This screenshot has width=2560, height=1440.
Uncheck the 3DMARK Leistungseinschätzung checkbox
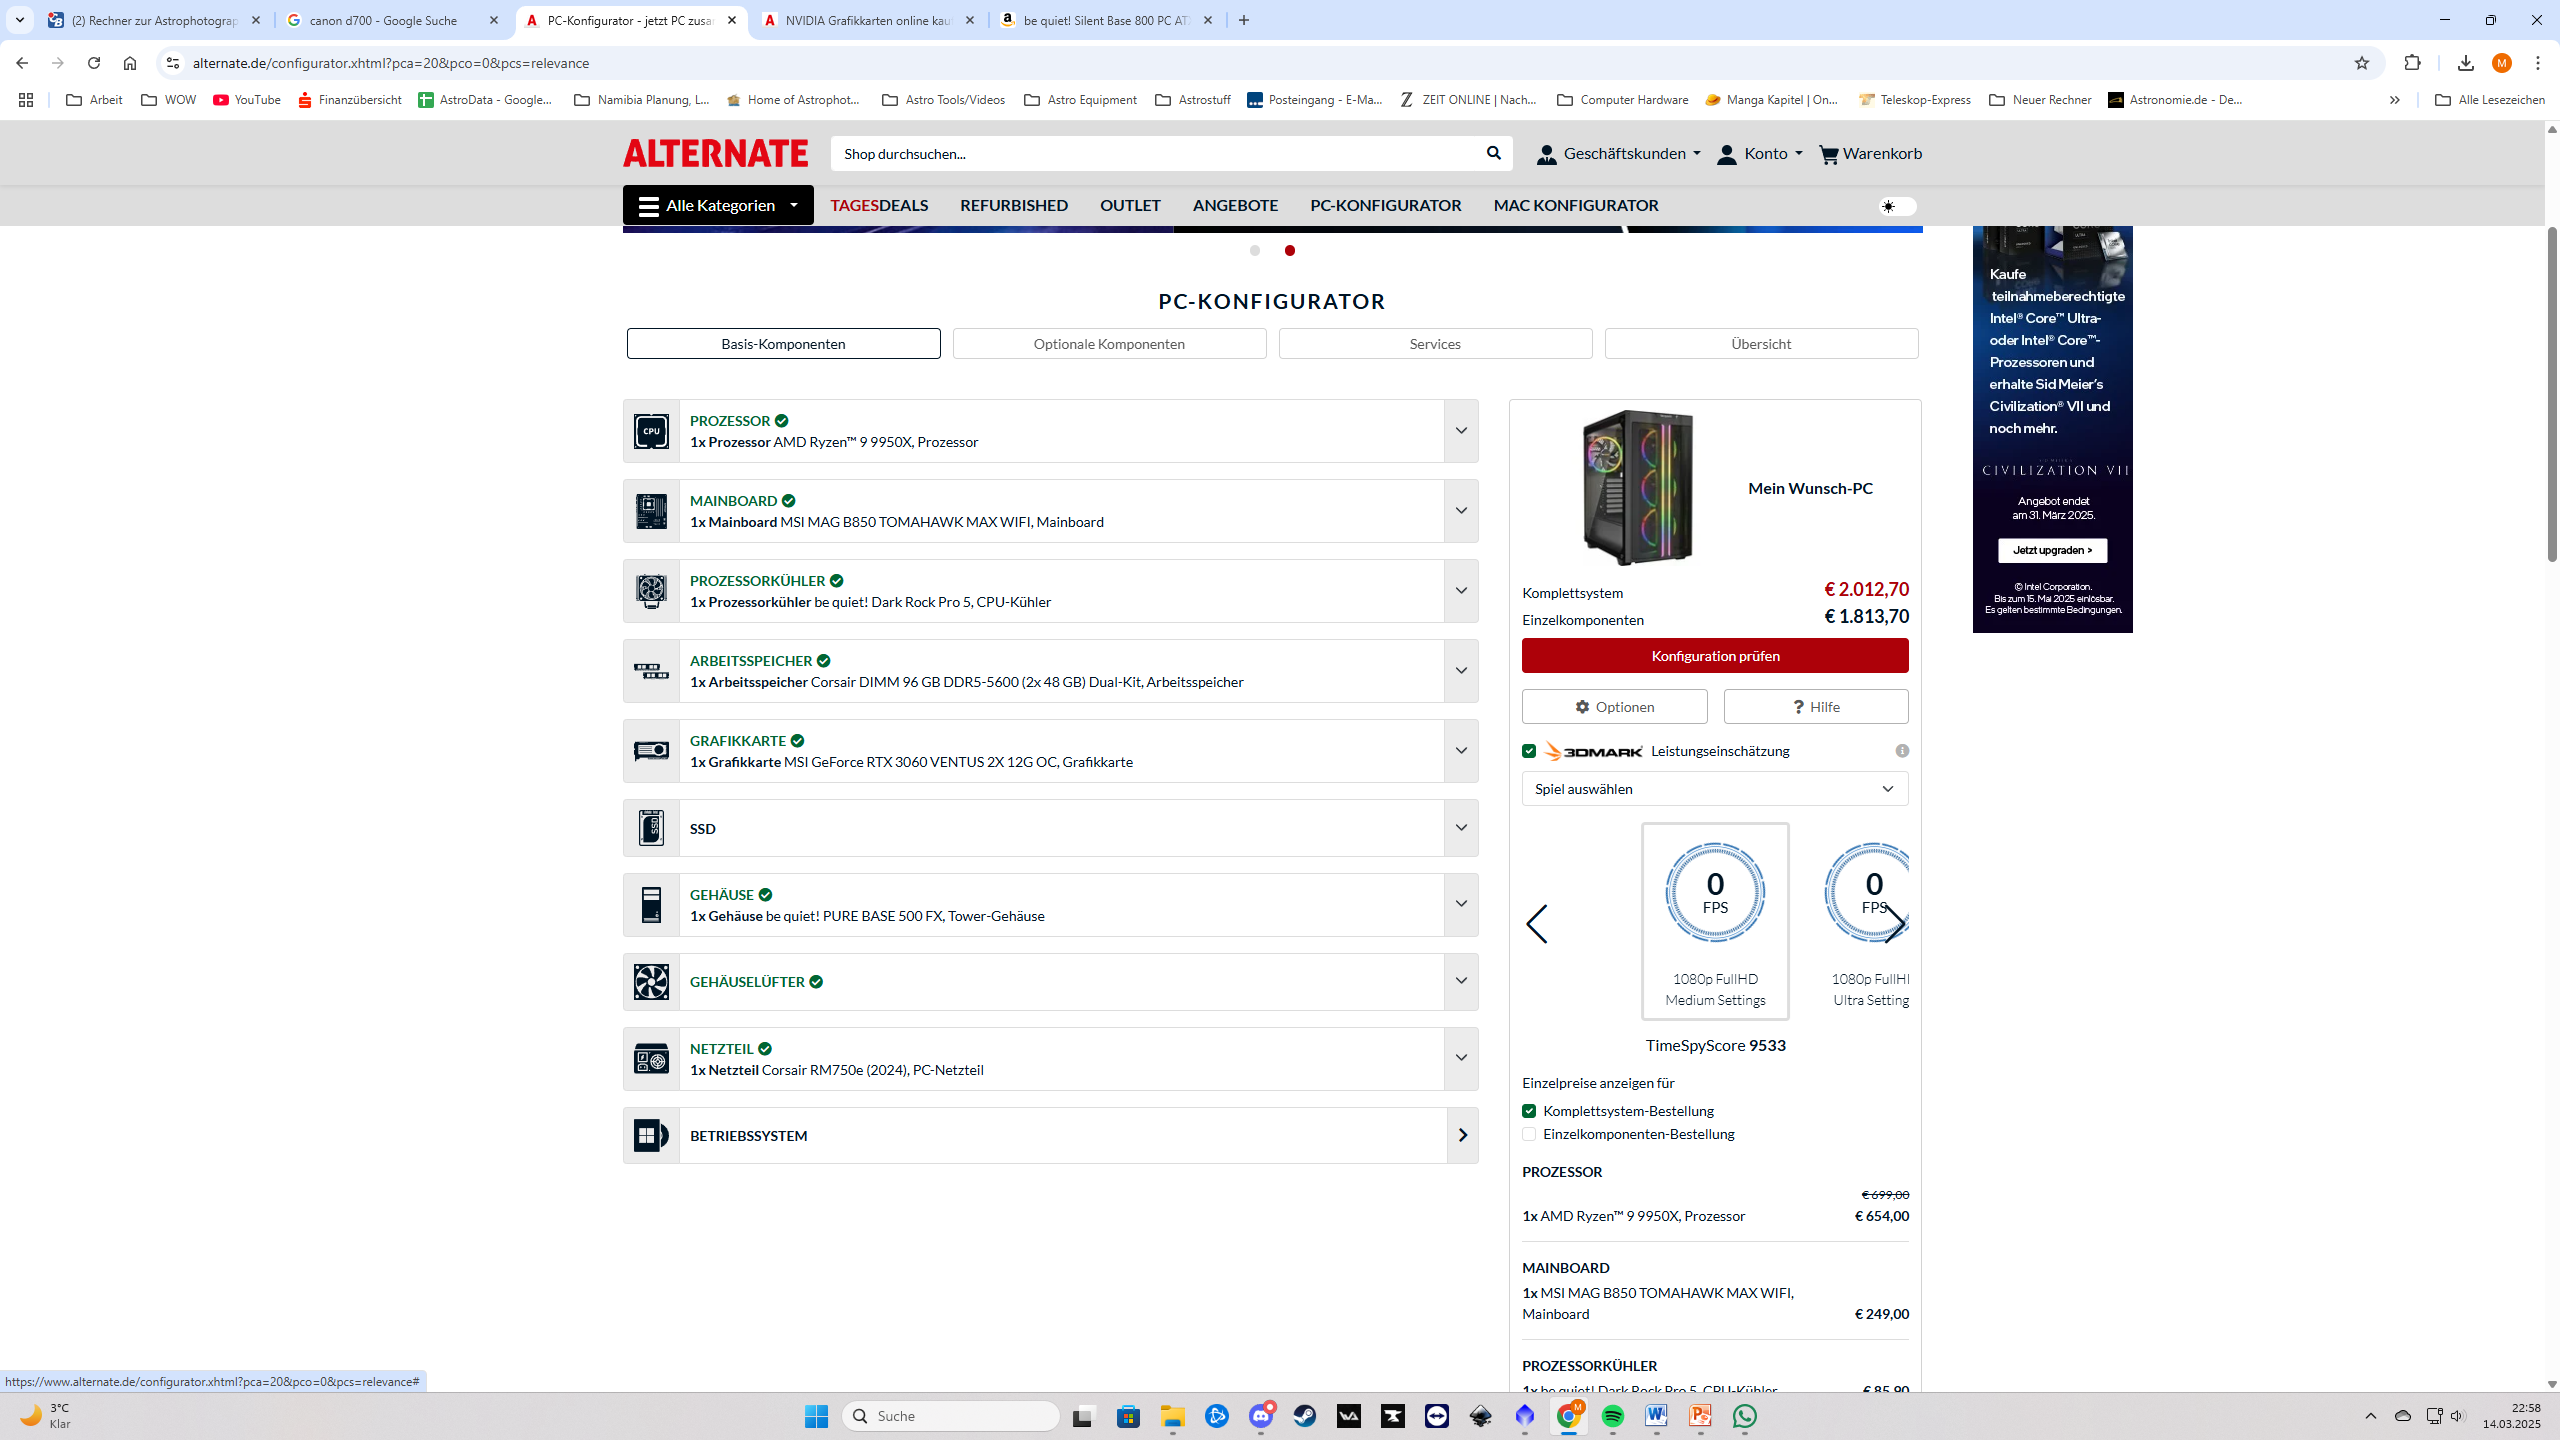pyautogui.click(x=1529, y=750)
